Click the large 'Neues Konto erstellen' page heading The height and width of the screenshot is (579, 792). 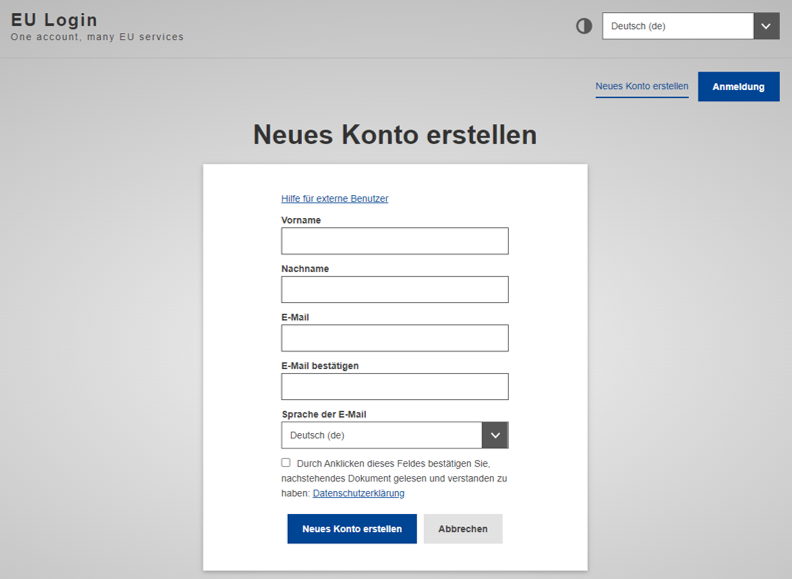pyautogui.click(x=395, y=135)
